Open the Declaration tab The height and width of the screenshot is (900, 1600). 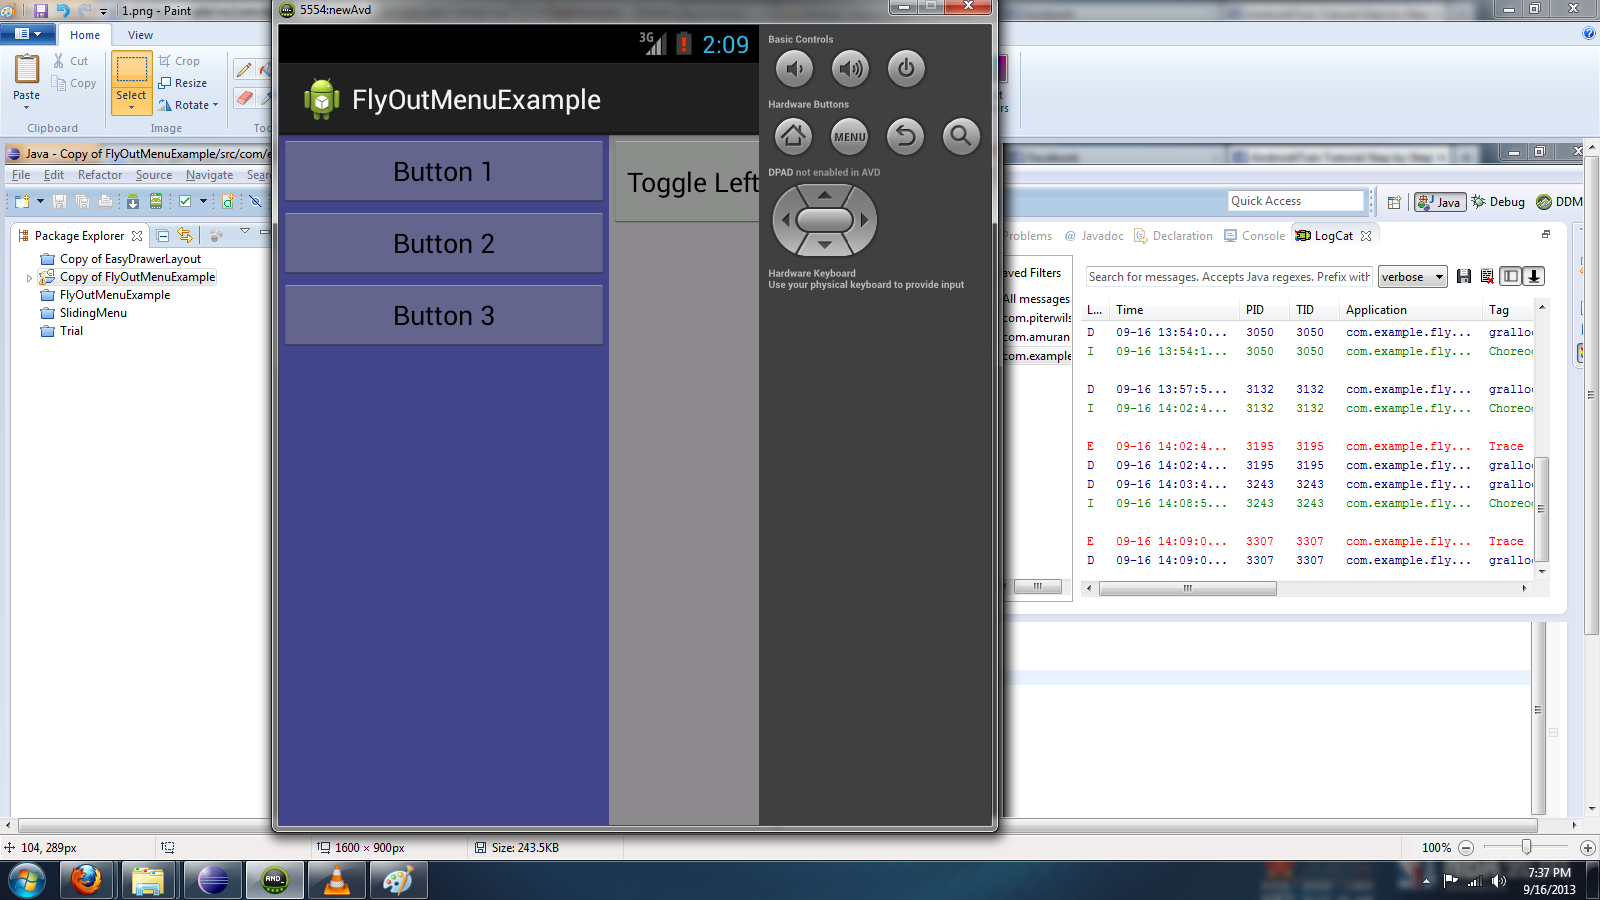click(x=1173, y=236)
